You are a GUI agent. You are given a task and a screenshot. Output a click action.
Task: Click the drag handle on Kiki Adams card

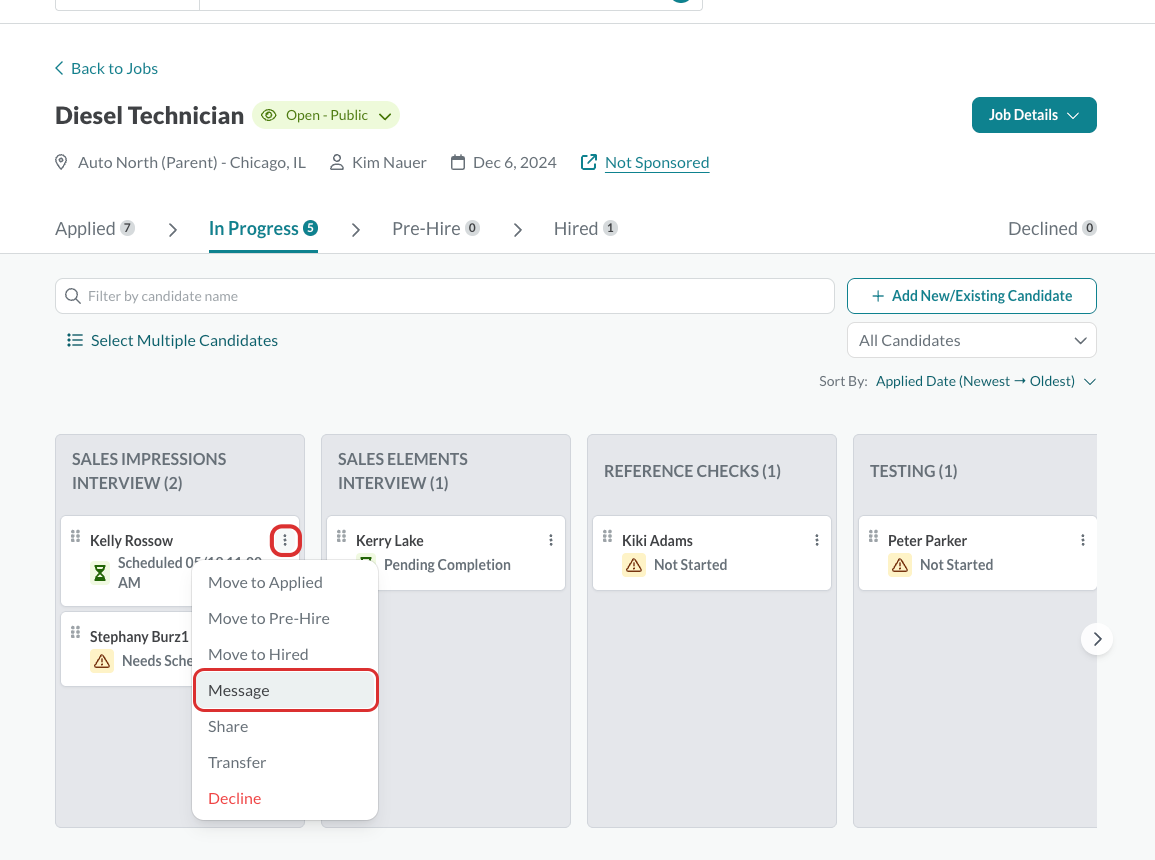pyautogui.click(x=607, y=536)
